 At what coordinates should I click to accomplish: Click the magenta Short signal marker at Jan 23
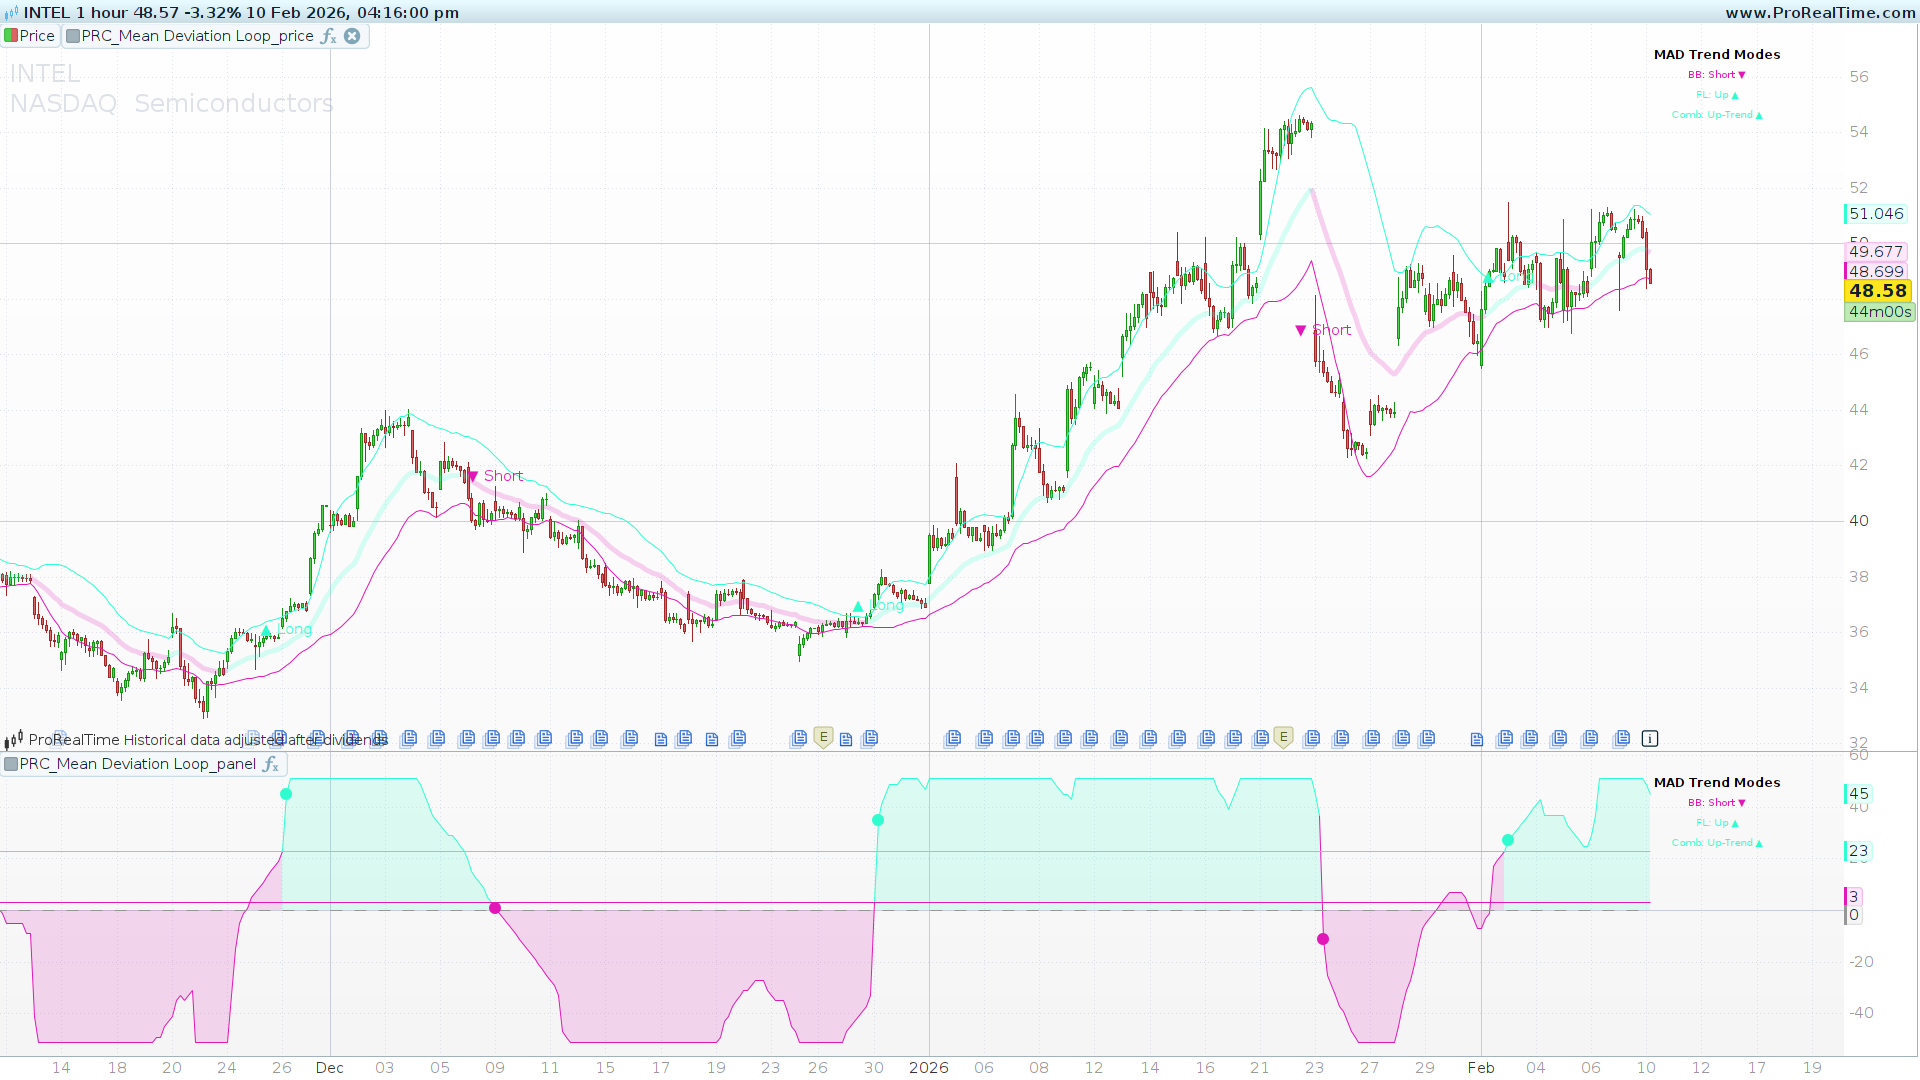(x=1300, y=330)
